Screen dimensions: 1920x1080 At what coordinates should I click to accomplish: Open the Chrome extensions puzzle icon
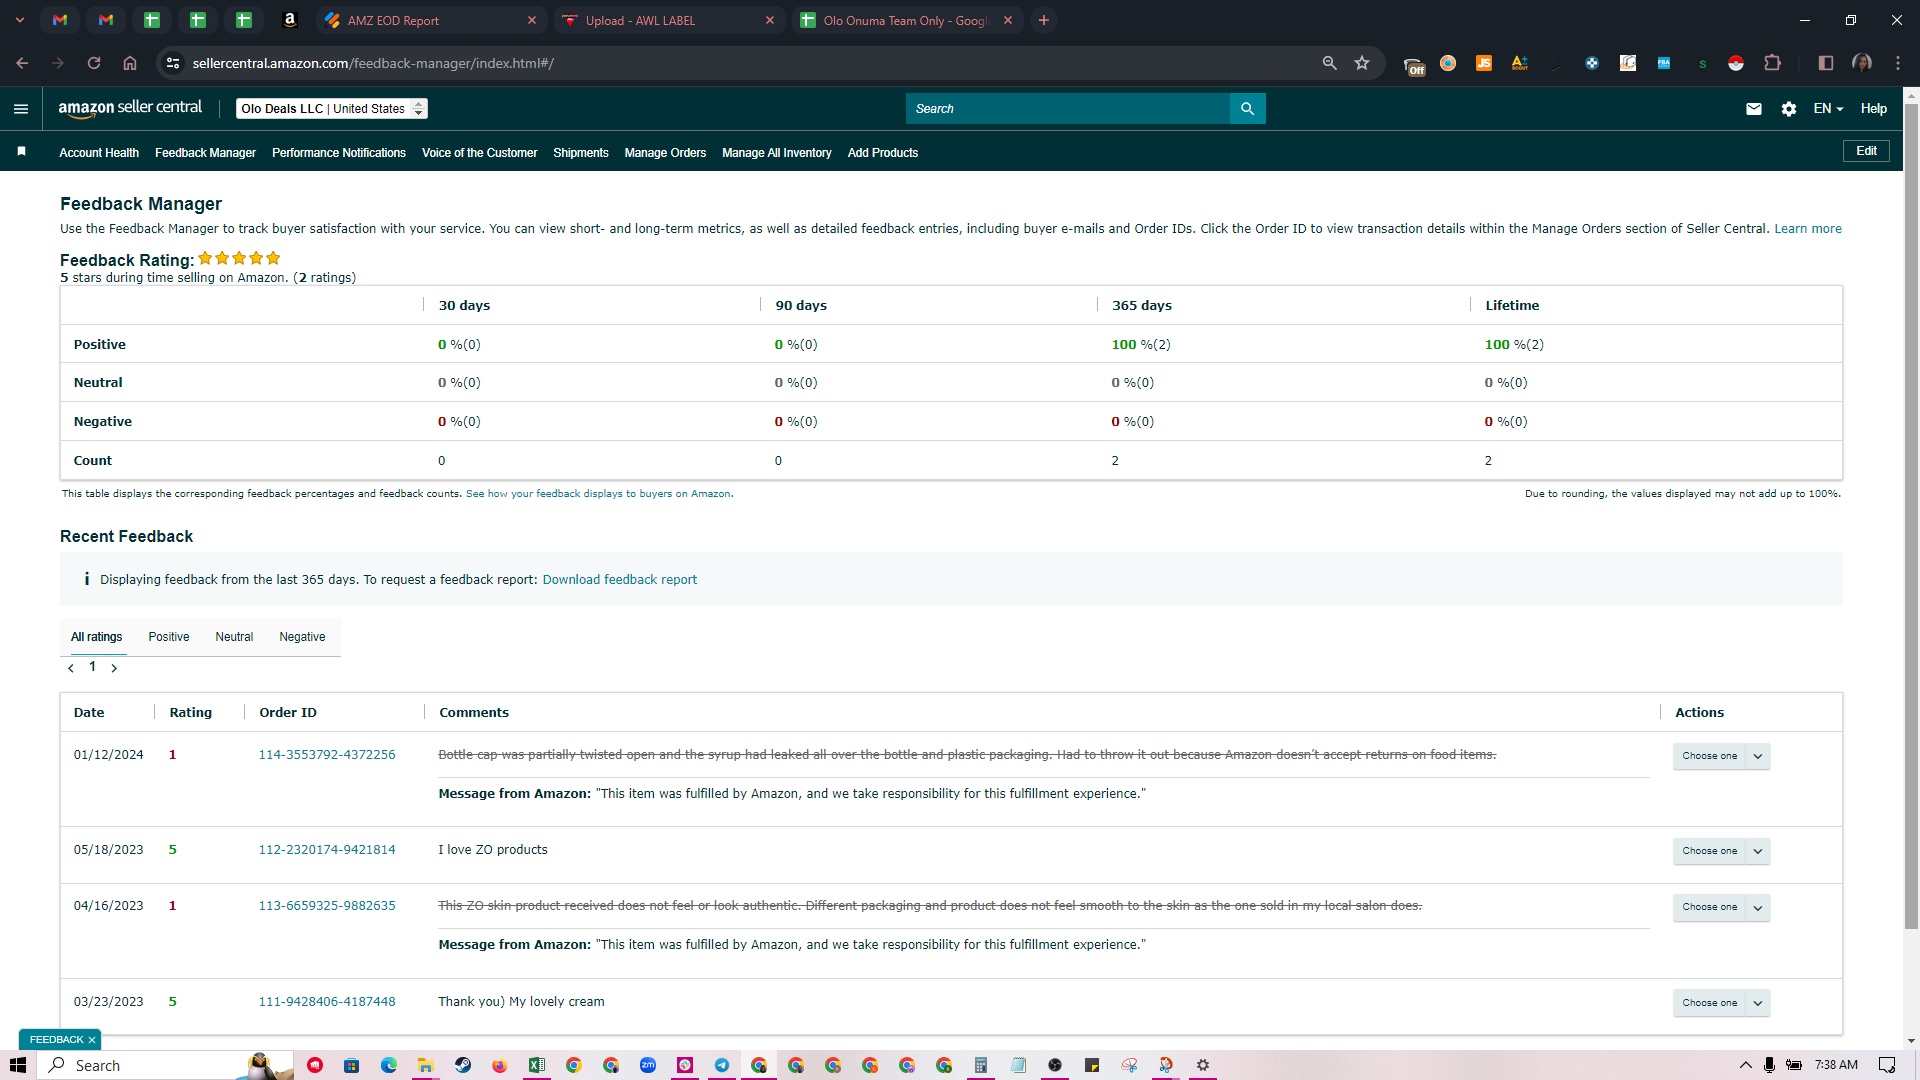click(x=1773, y=63)
